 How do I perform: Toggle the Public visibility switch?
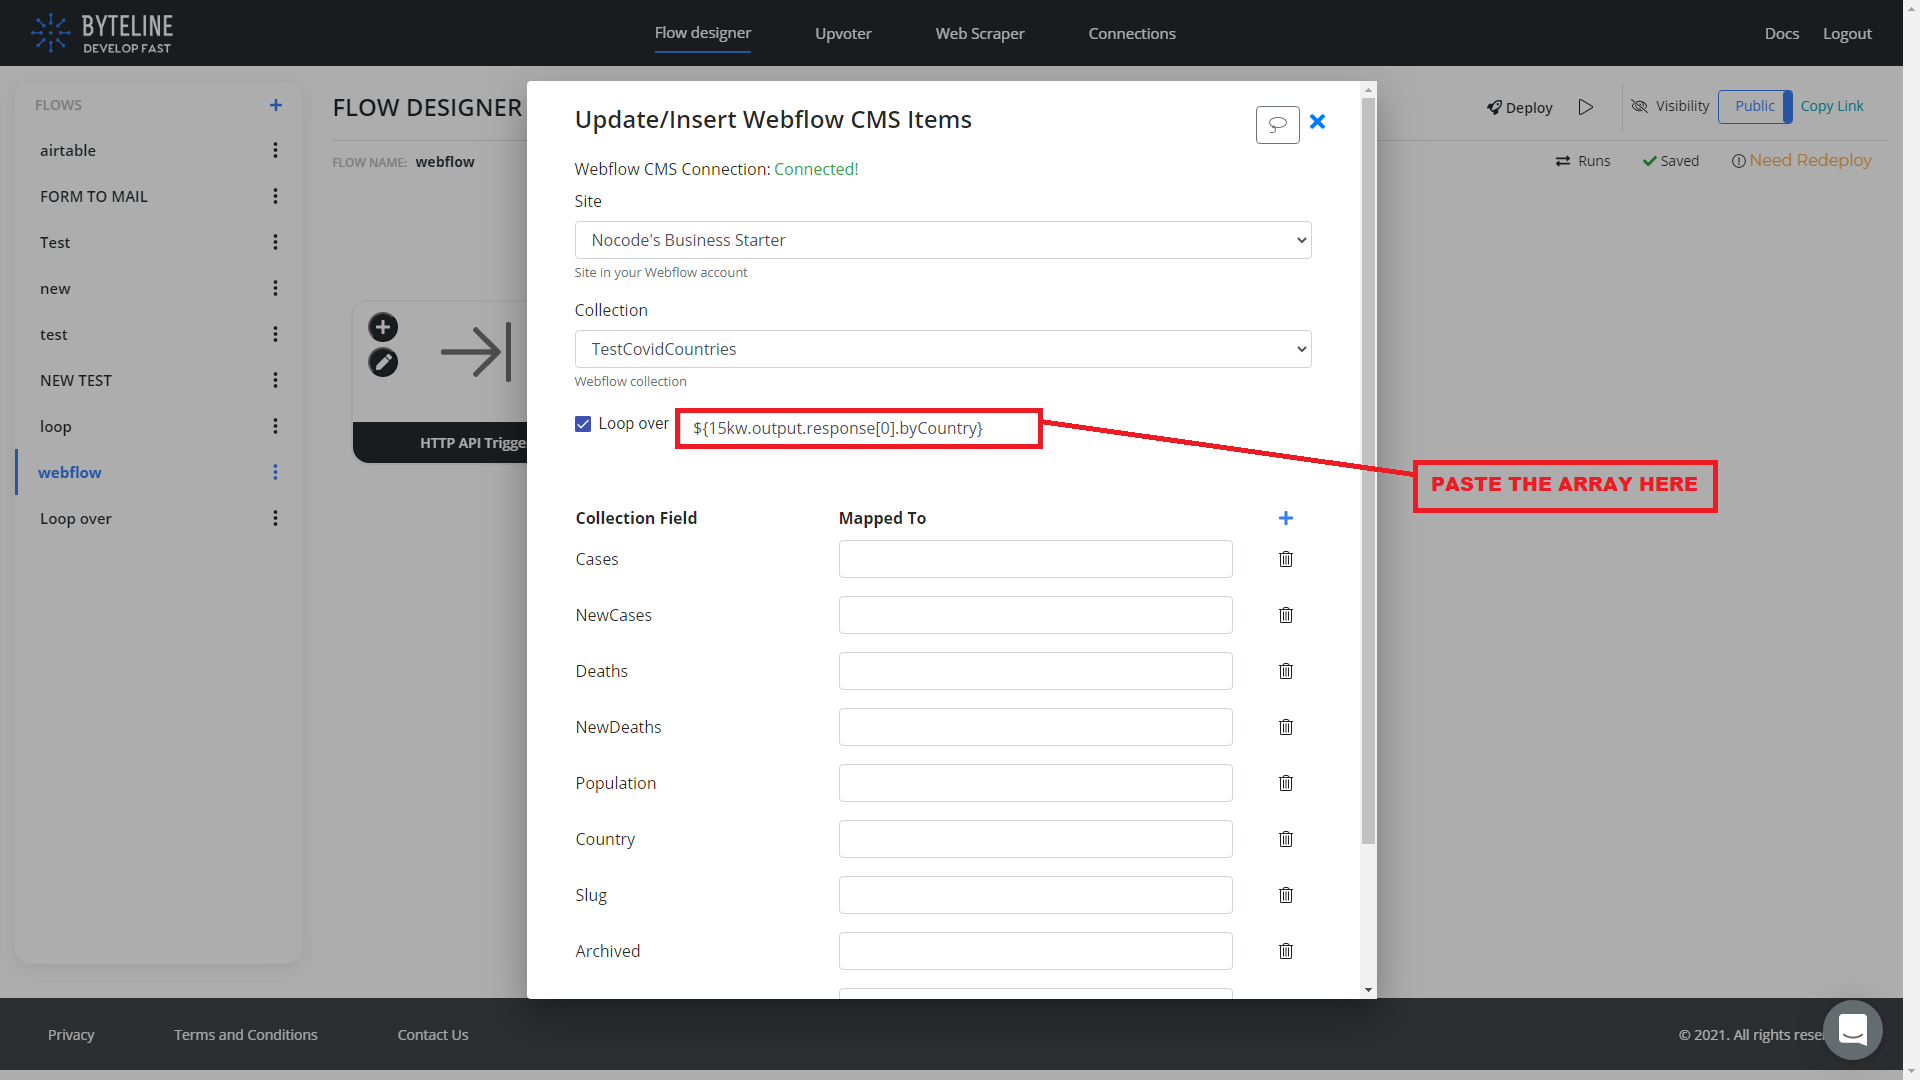tap(1755, 106)
